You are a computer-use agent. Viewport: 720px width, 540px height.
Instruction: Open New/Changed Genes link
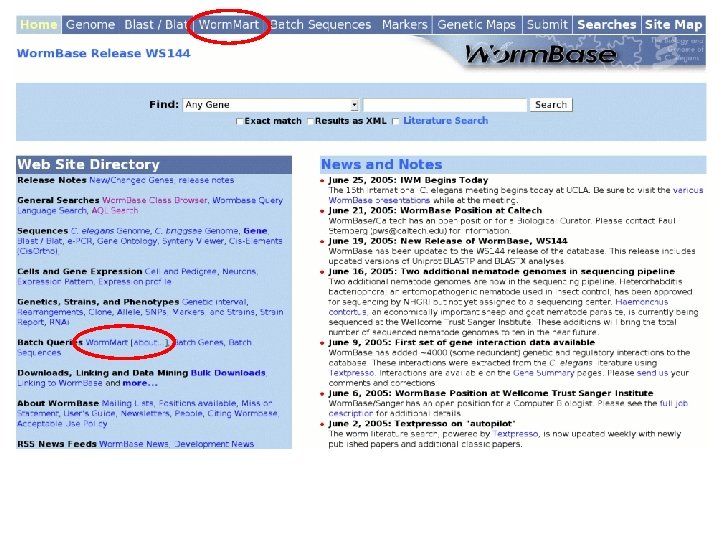(131, 180)
